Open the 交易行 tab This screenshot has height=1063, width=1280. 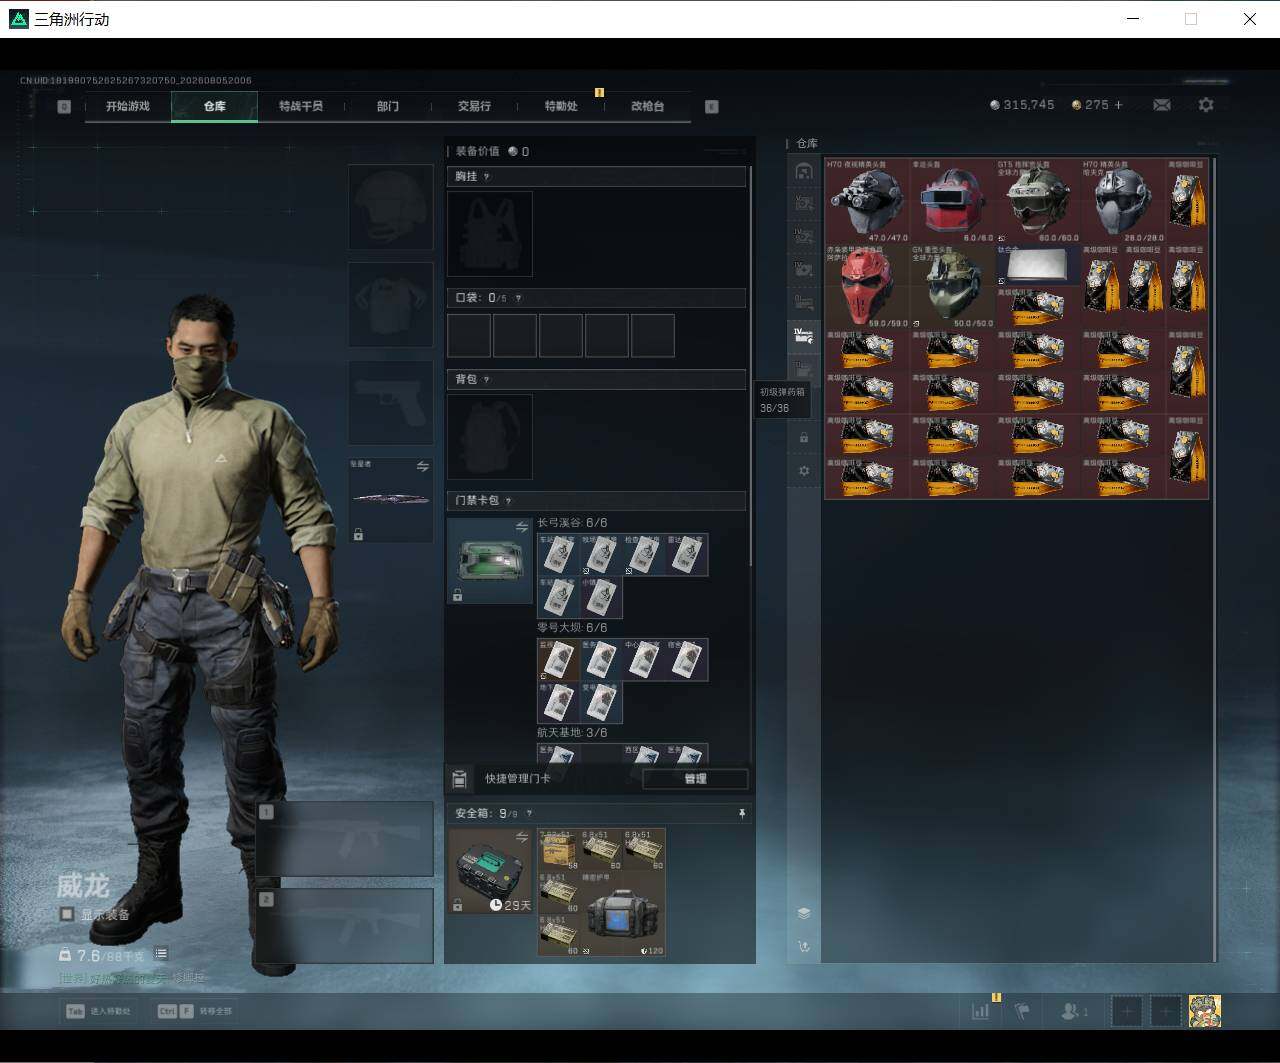[x=474, y=106]
